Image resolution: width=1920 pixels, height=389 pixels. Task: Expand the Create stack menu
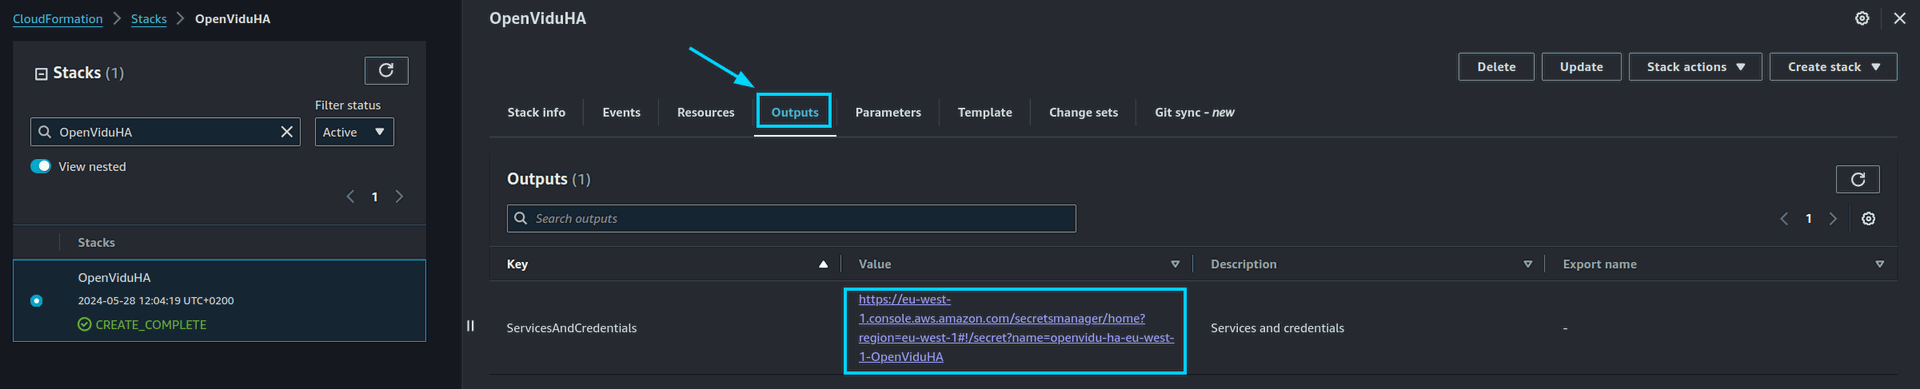tap(1833, 67)
